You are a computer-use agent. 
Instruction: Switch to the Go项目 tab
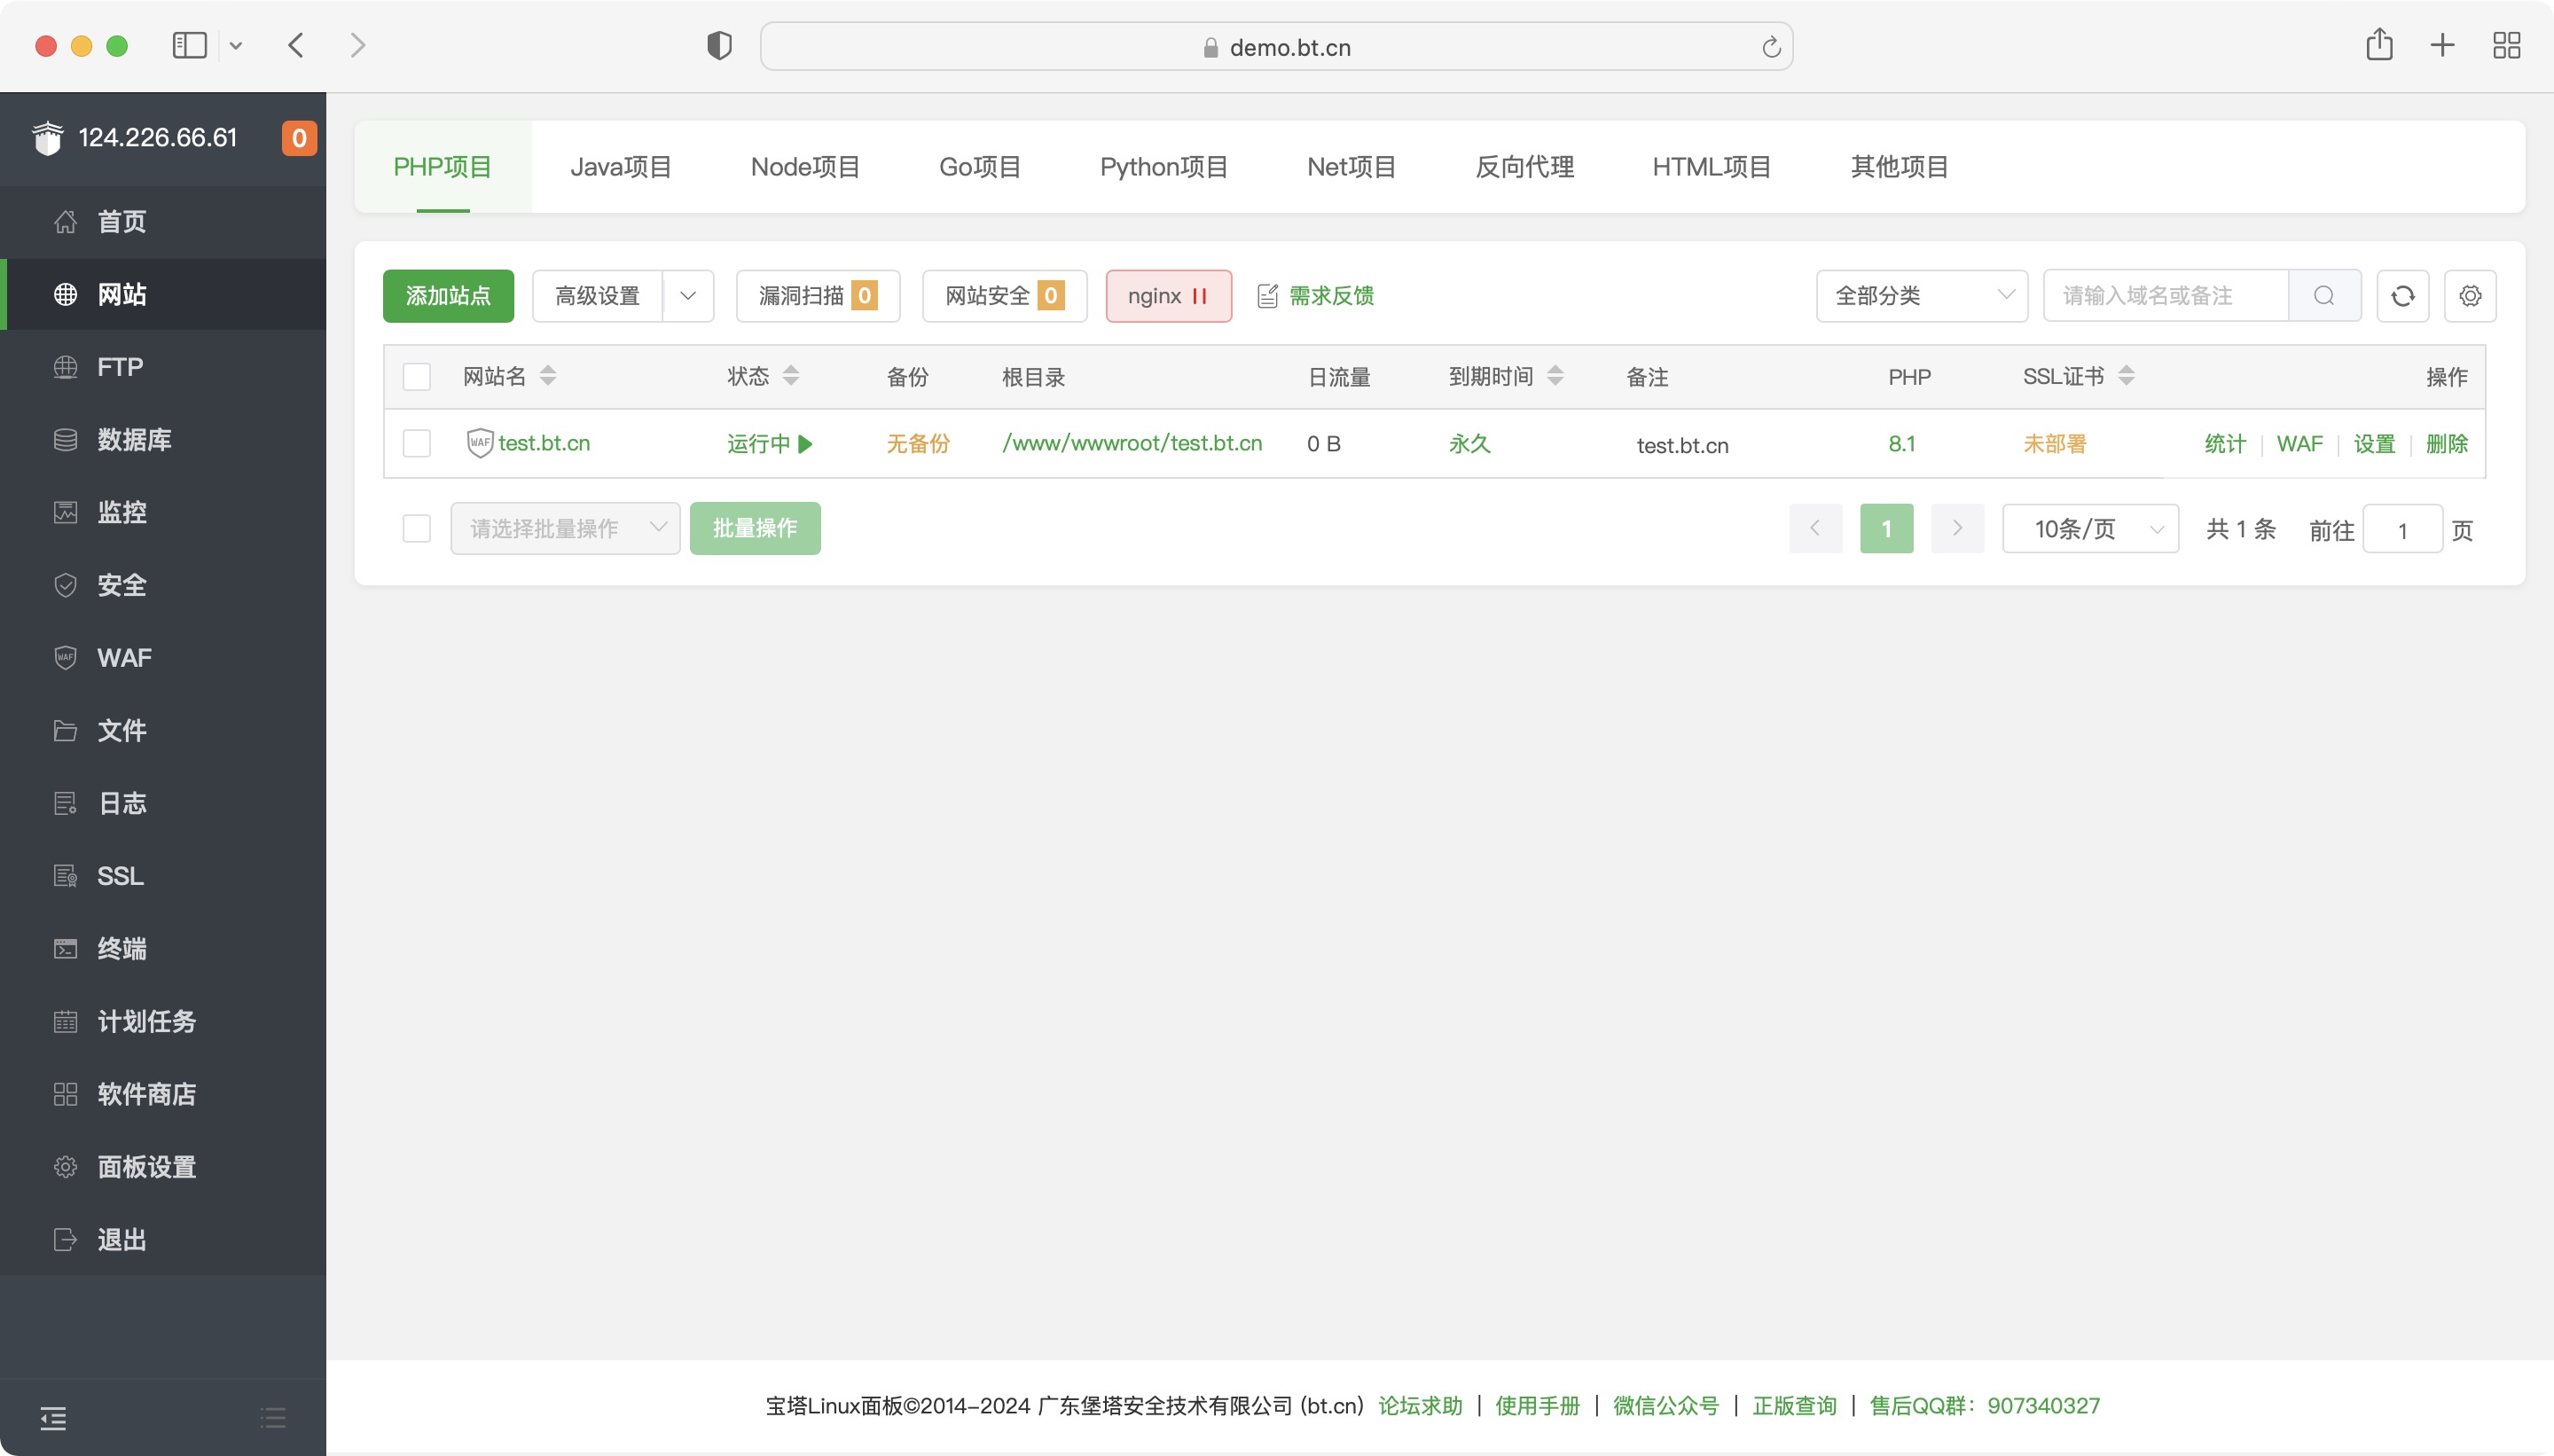click(x=978, y=166)
